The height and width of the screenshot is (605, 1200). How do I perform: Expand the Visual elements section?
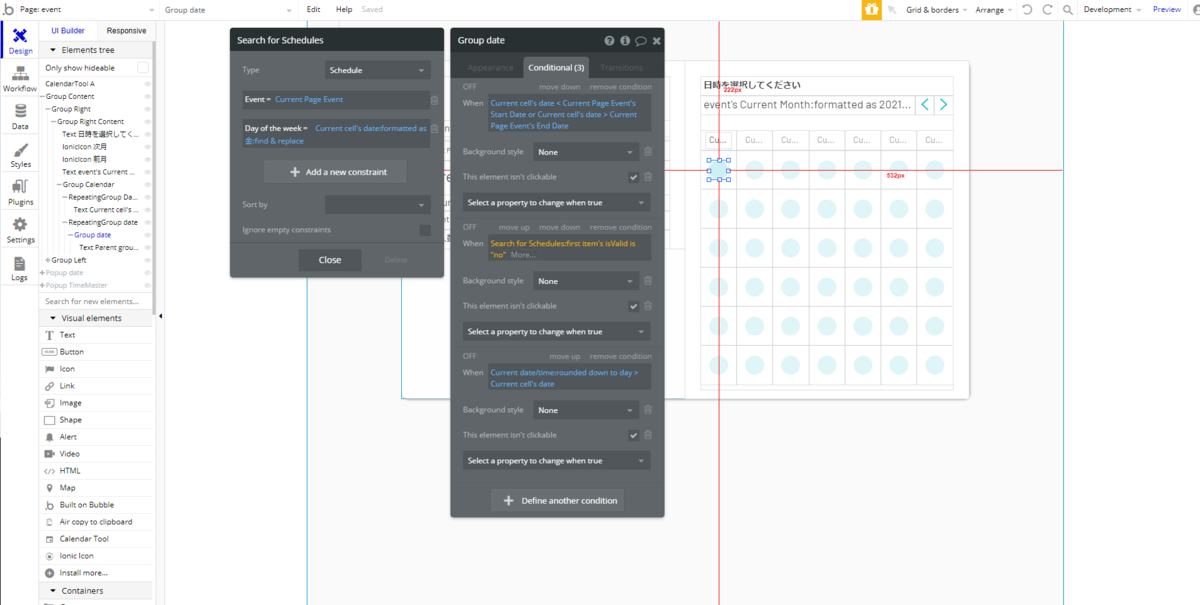tap(96, 318)
